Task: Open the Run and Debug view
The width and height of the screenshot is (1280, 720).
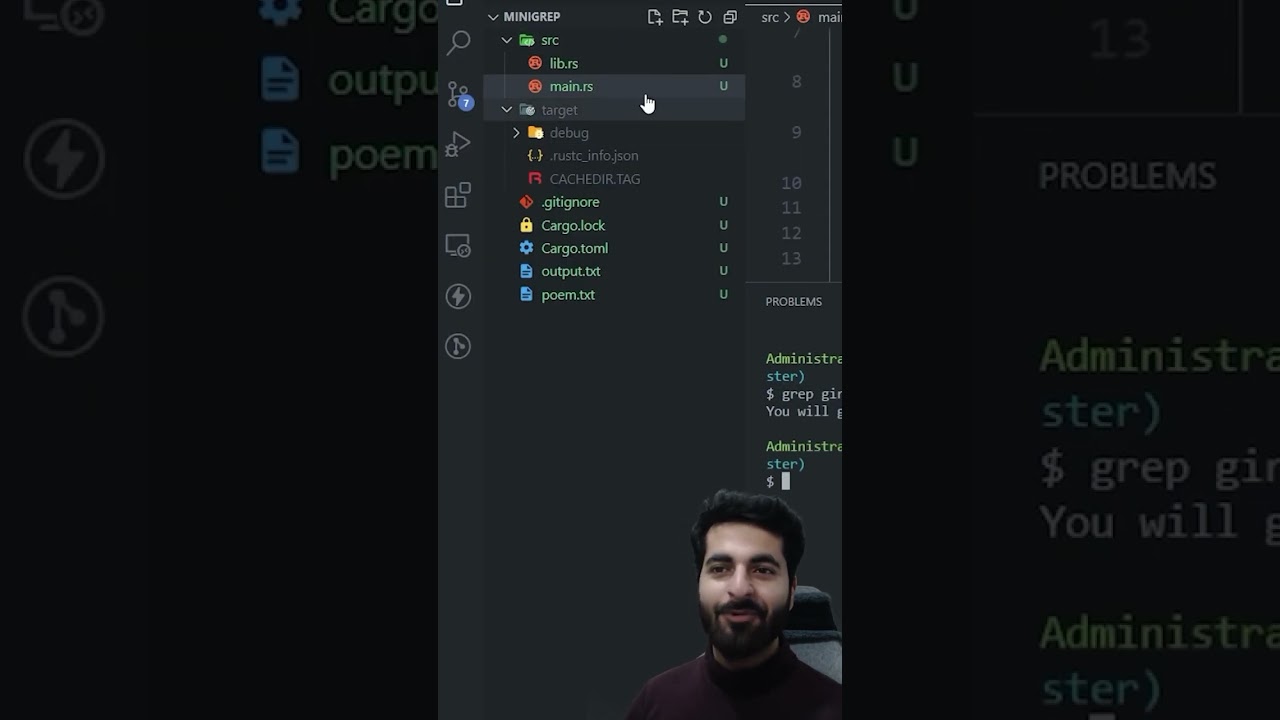Action: click(458, 145)
